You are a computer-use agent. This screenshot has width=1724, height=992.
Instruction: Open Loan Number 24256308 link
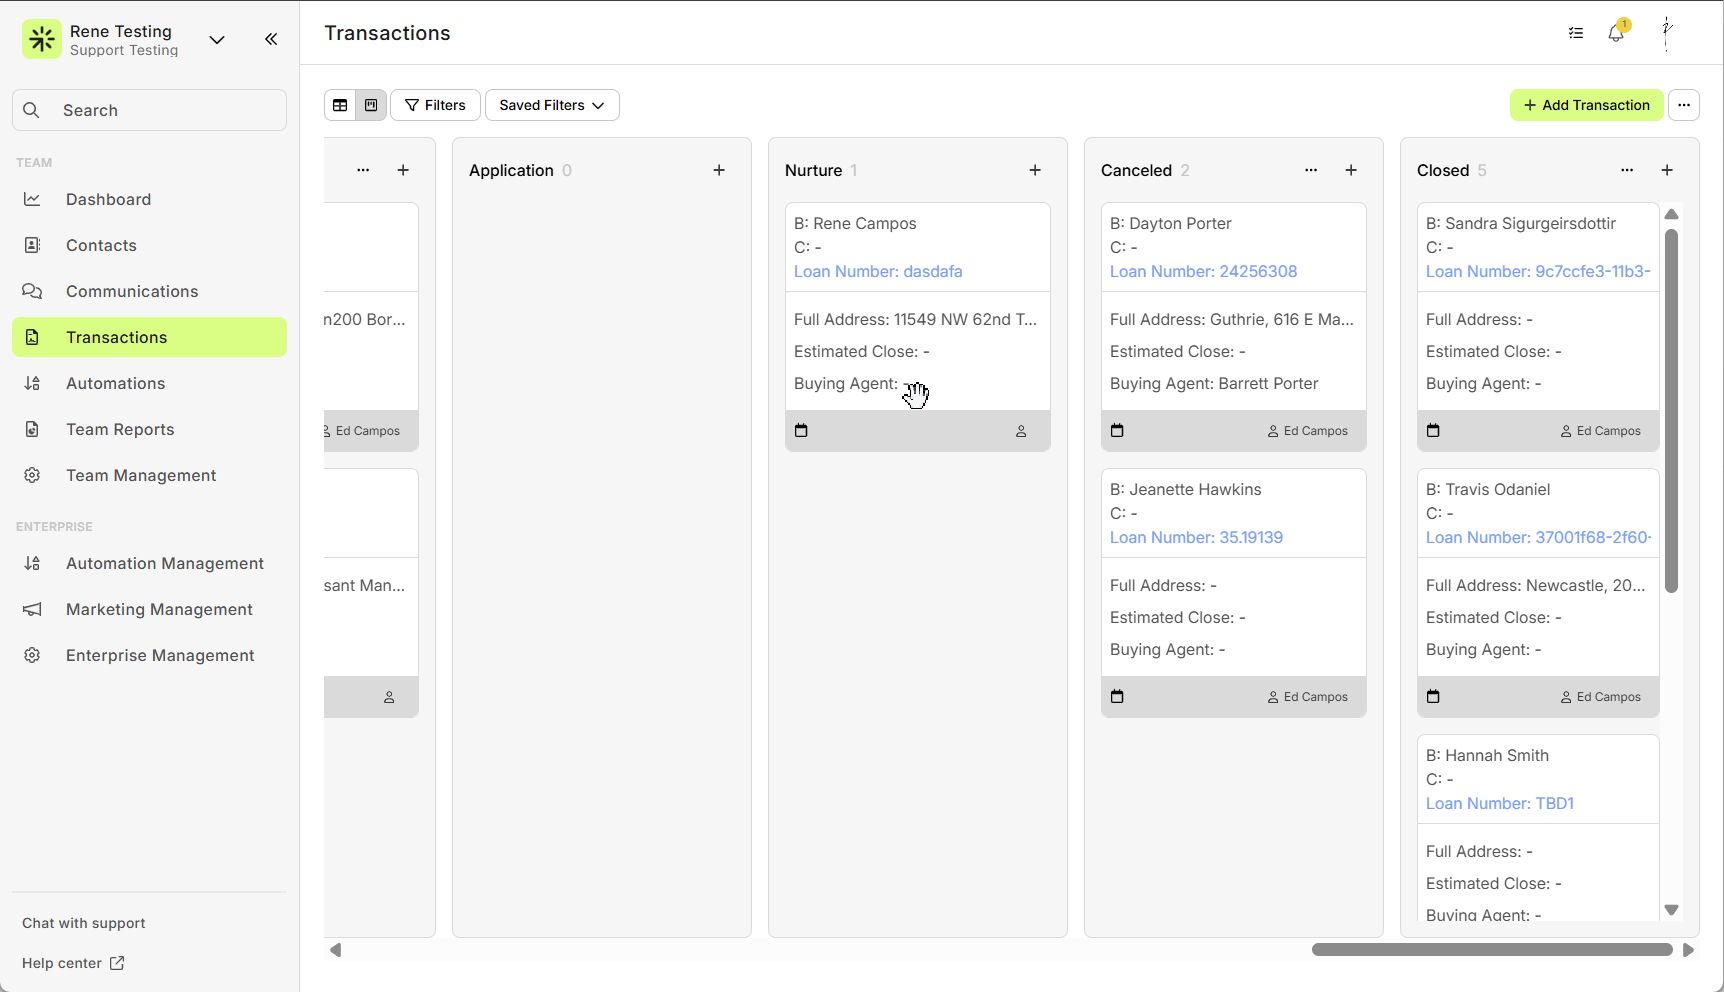1203,271
